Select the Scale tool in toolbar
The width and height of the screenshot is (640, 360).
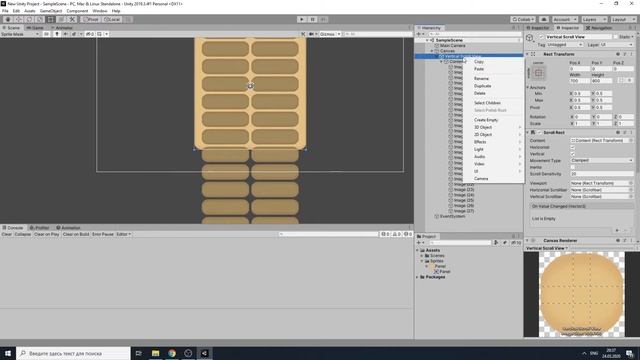(x=40, y=19)
